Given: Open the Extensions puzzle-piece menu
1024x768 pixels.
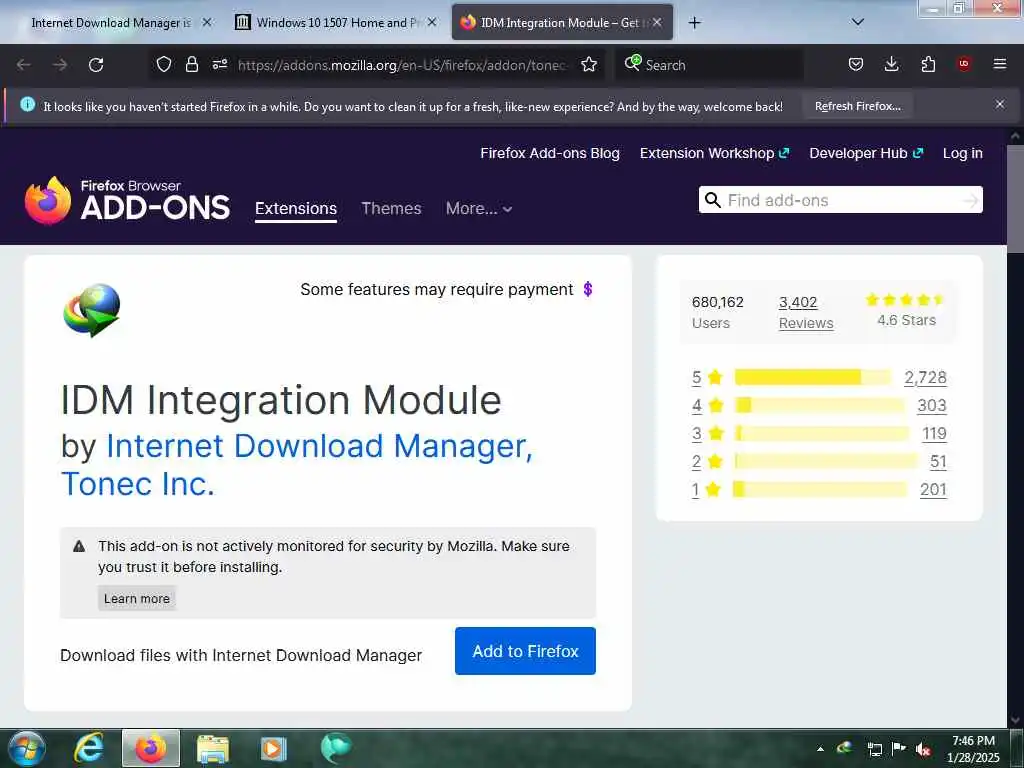Looking at the screenshot, I should 928,64.
